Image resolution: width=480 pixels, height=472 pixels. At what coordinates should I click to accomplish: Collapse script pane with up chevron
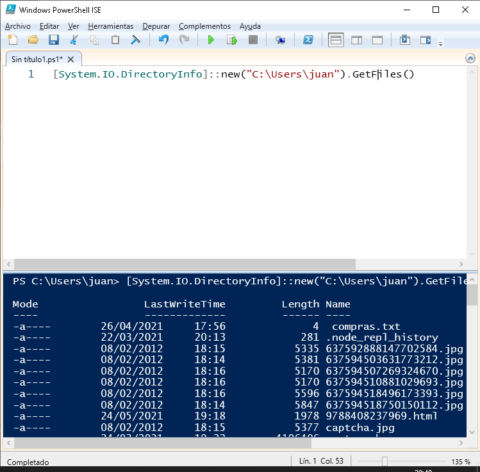click(x=470, y=59)
